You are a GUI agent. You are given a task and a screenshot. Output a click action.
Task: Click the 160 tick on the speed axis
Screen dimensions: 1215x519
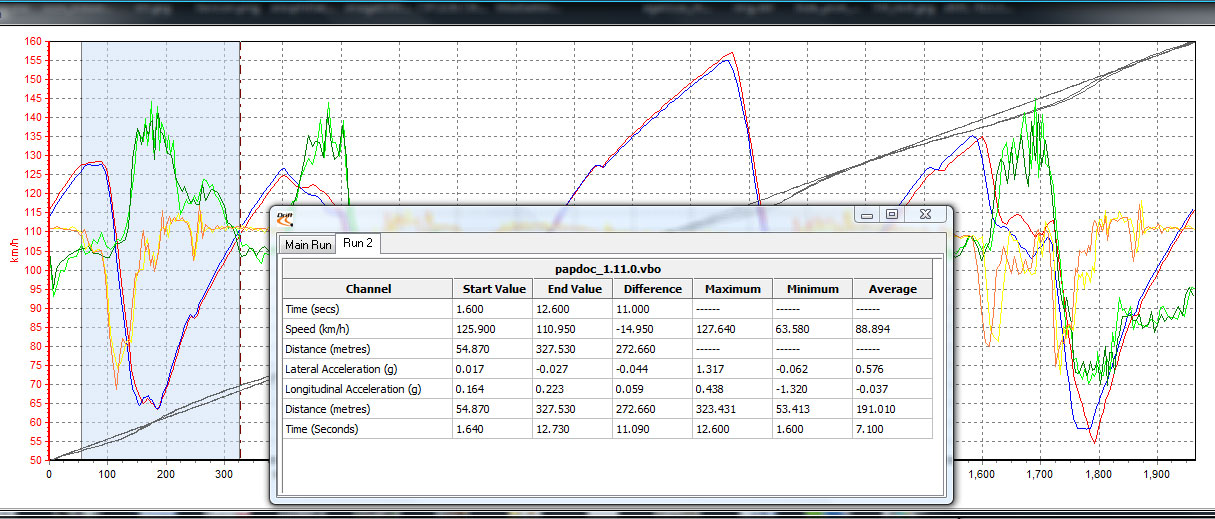[x=33, y=42]
